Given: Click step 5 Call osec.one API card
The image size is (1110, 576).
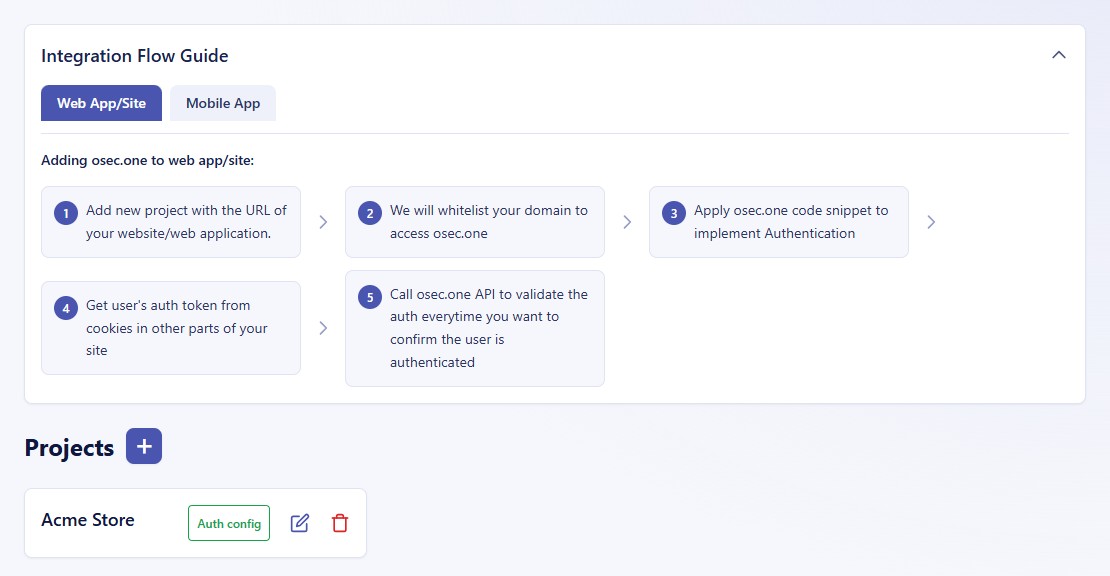Looking at the screenshot, I should (x=474, y=328).
